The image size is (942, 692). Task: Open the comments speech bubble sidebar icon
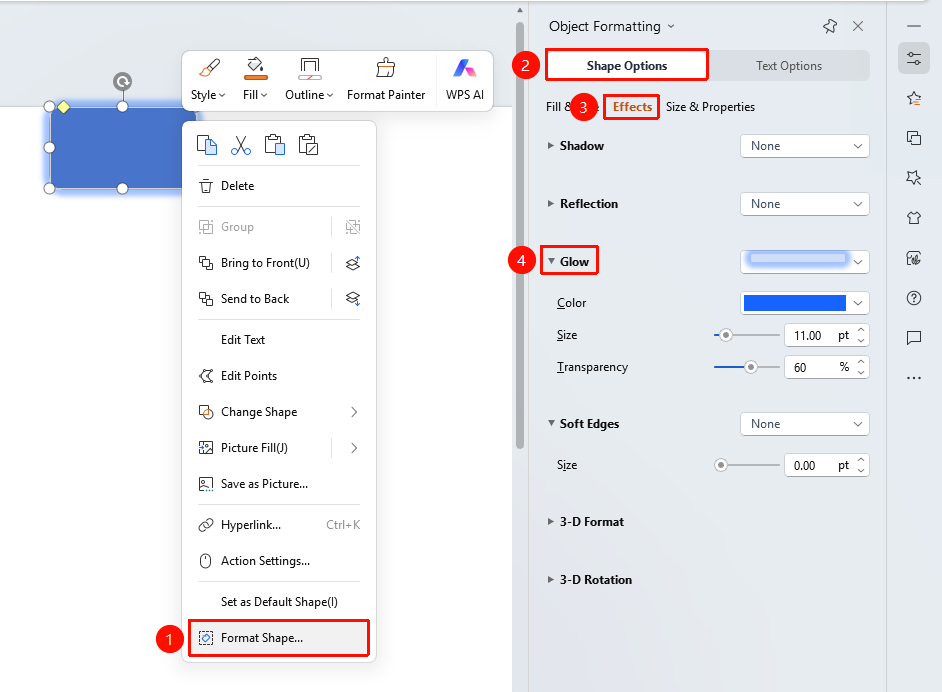pos(914,338)
